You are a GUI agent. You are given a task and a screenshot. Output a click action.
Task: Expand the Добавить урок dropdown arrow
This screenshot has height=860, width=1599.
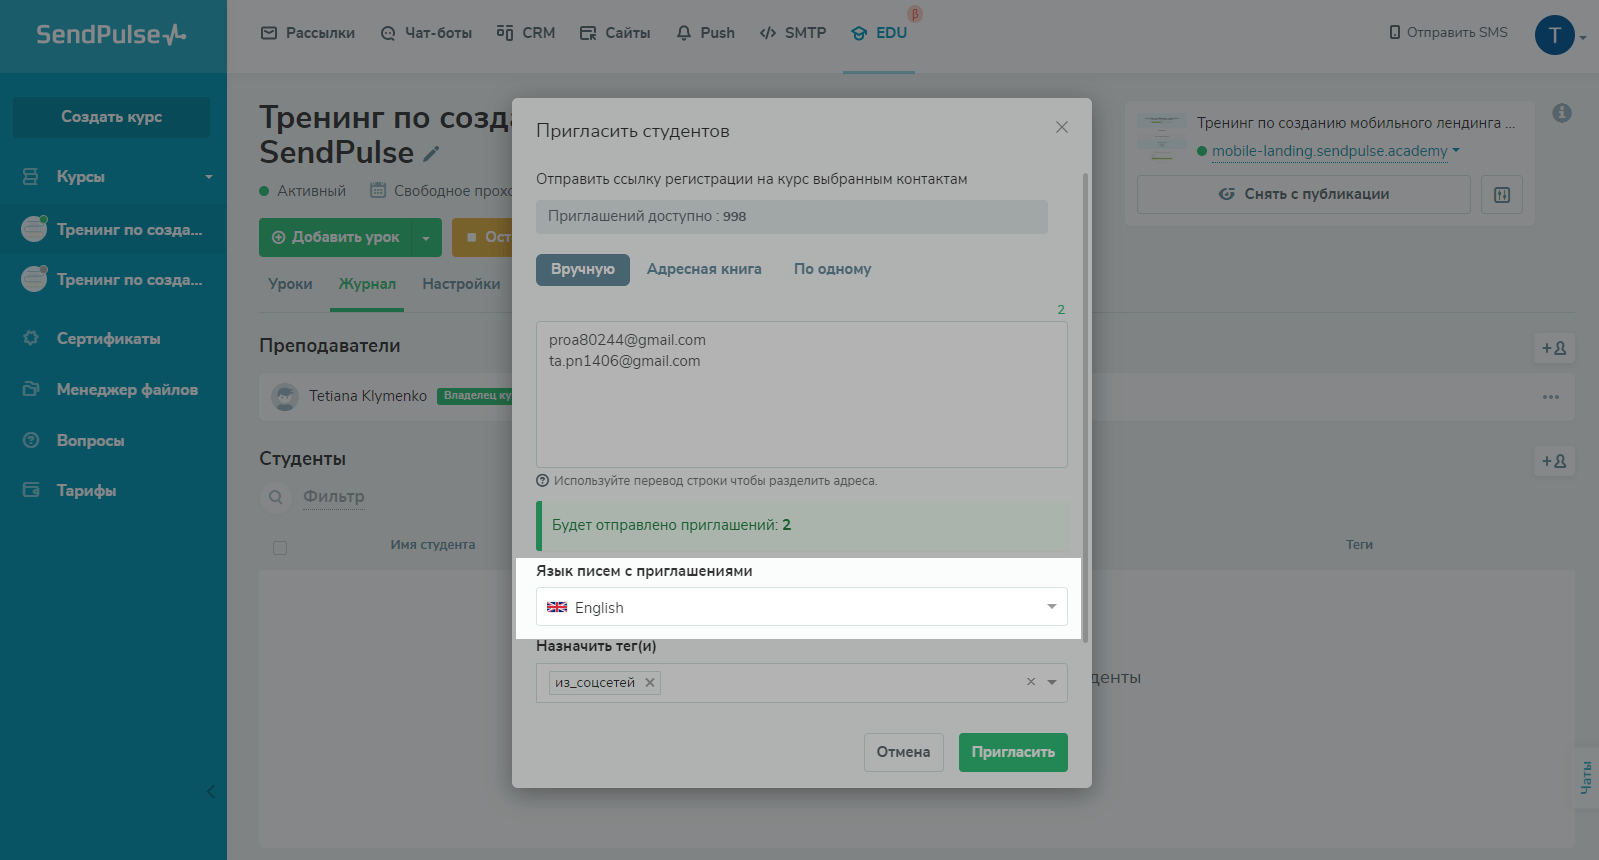click(x=426, y=238)
